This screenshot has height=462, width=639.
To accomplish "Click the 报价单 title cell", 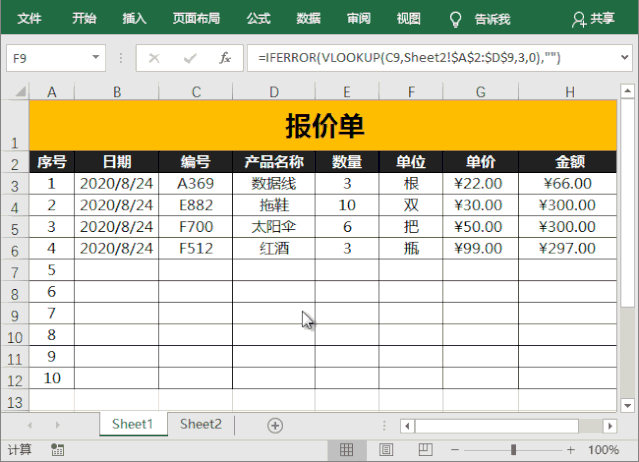I will [x=323, y=125].
